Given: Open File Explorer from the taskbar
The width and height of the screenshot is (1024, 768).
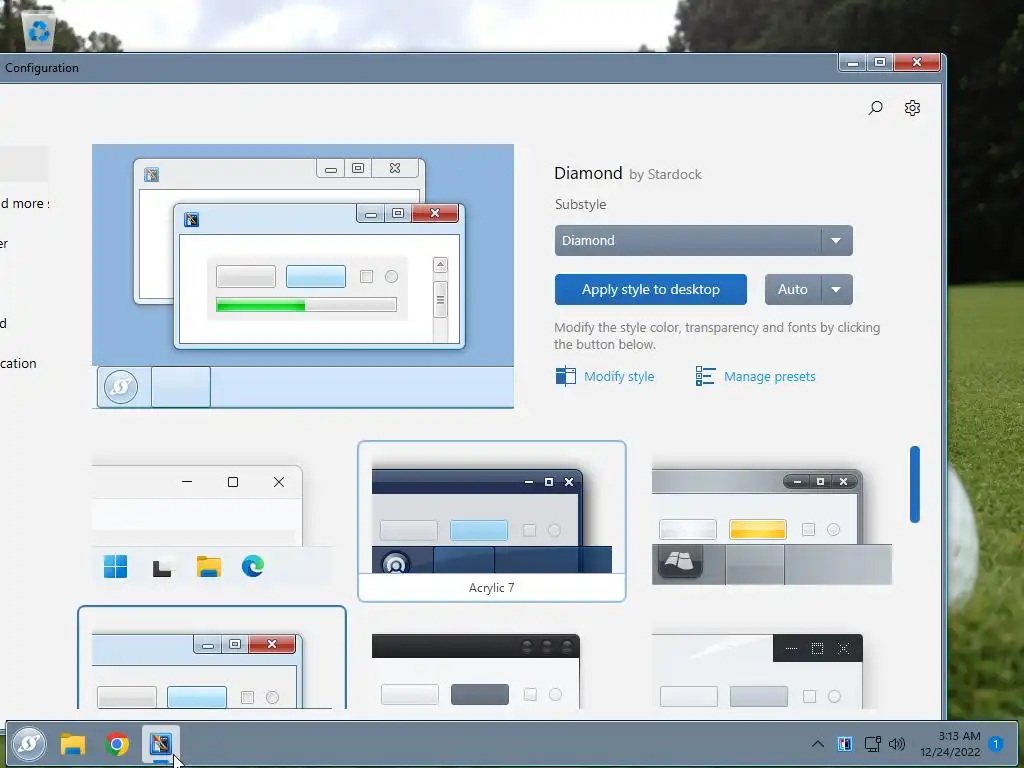Looking at the screenshot, I should coord(73,744).
